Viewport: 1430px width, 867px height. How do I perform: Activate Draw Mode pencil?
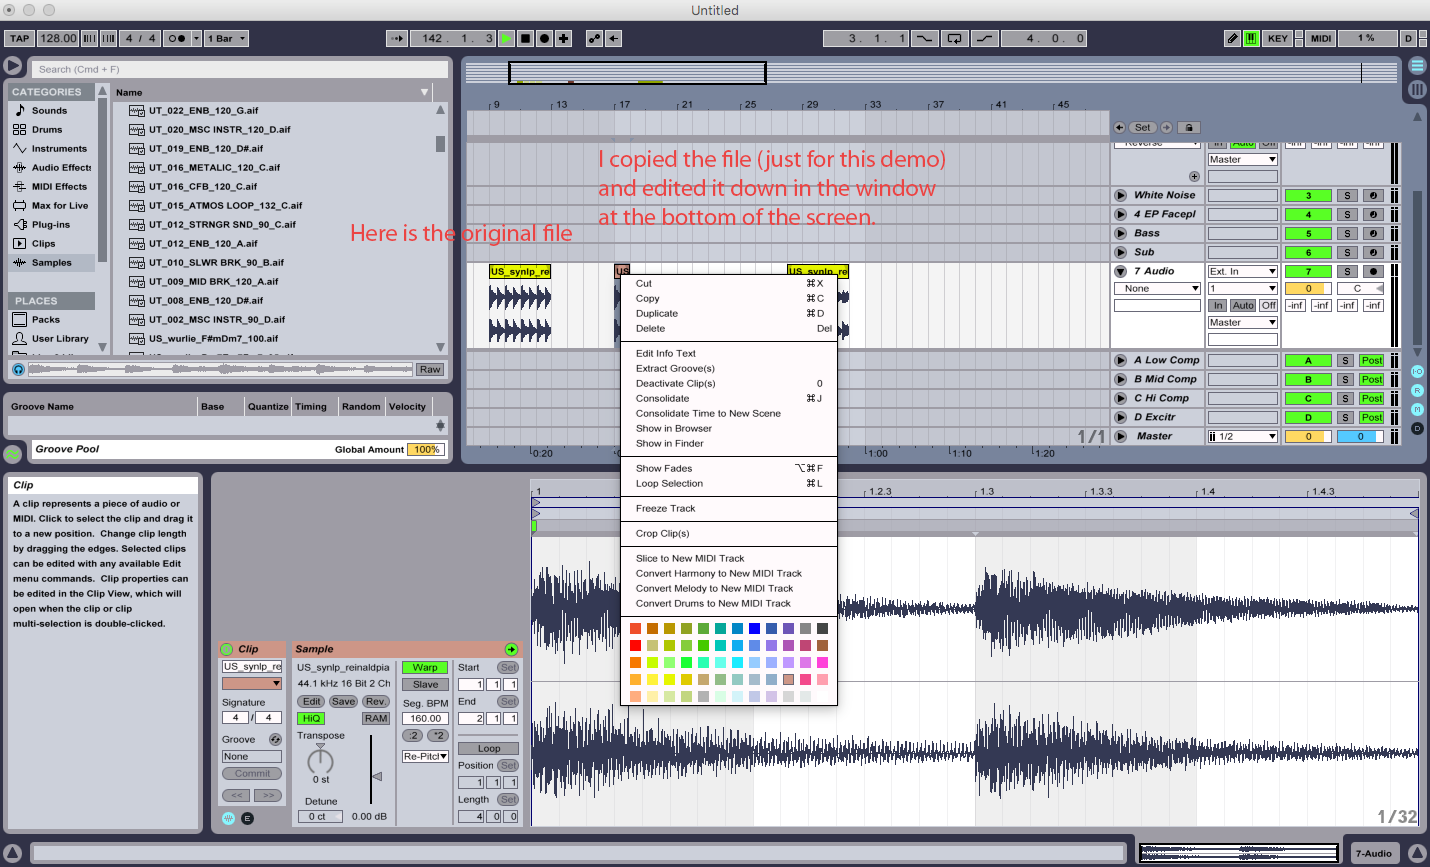click(x=1232, y=38)
